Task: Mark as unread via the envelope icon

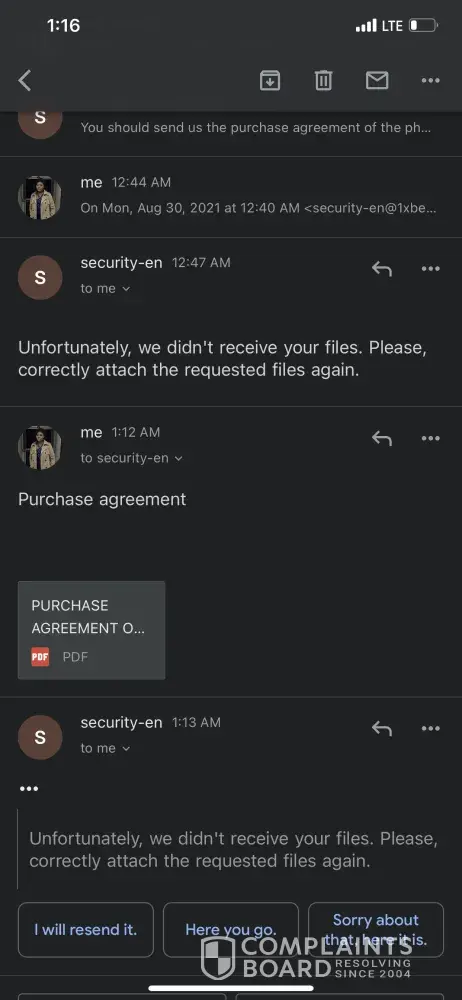Action: pyautogui.click(x=377, y=80)
